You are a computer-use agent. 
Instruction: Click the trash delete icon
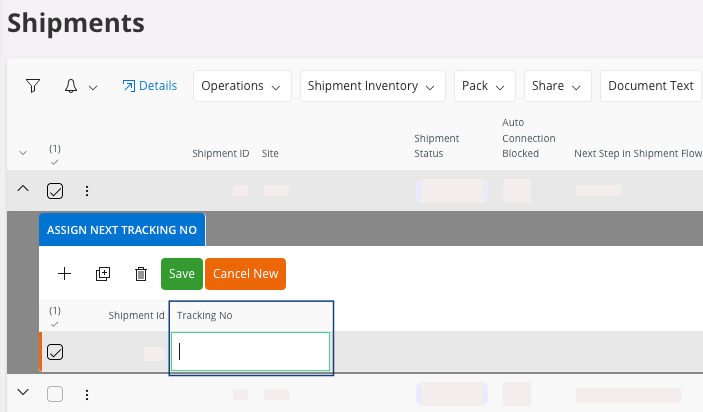tap(140, 273)
